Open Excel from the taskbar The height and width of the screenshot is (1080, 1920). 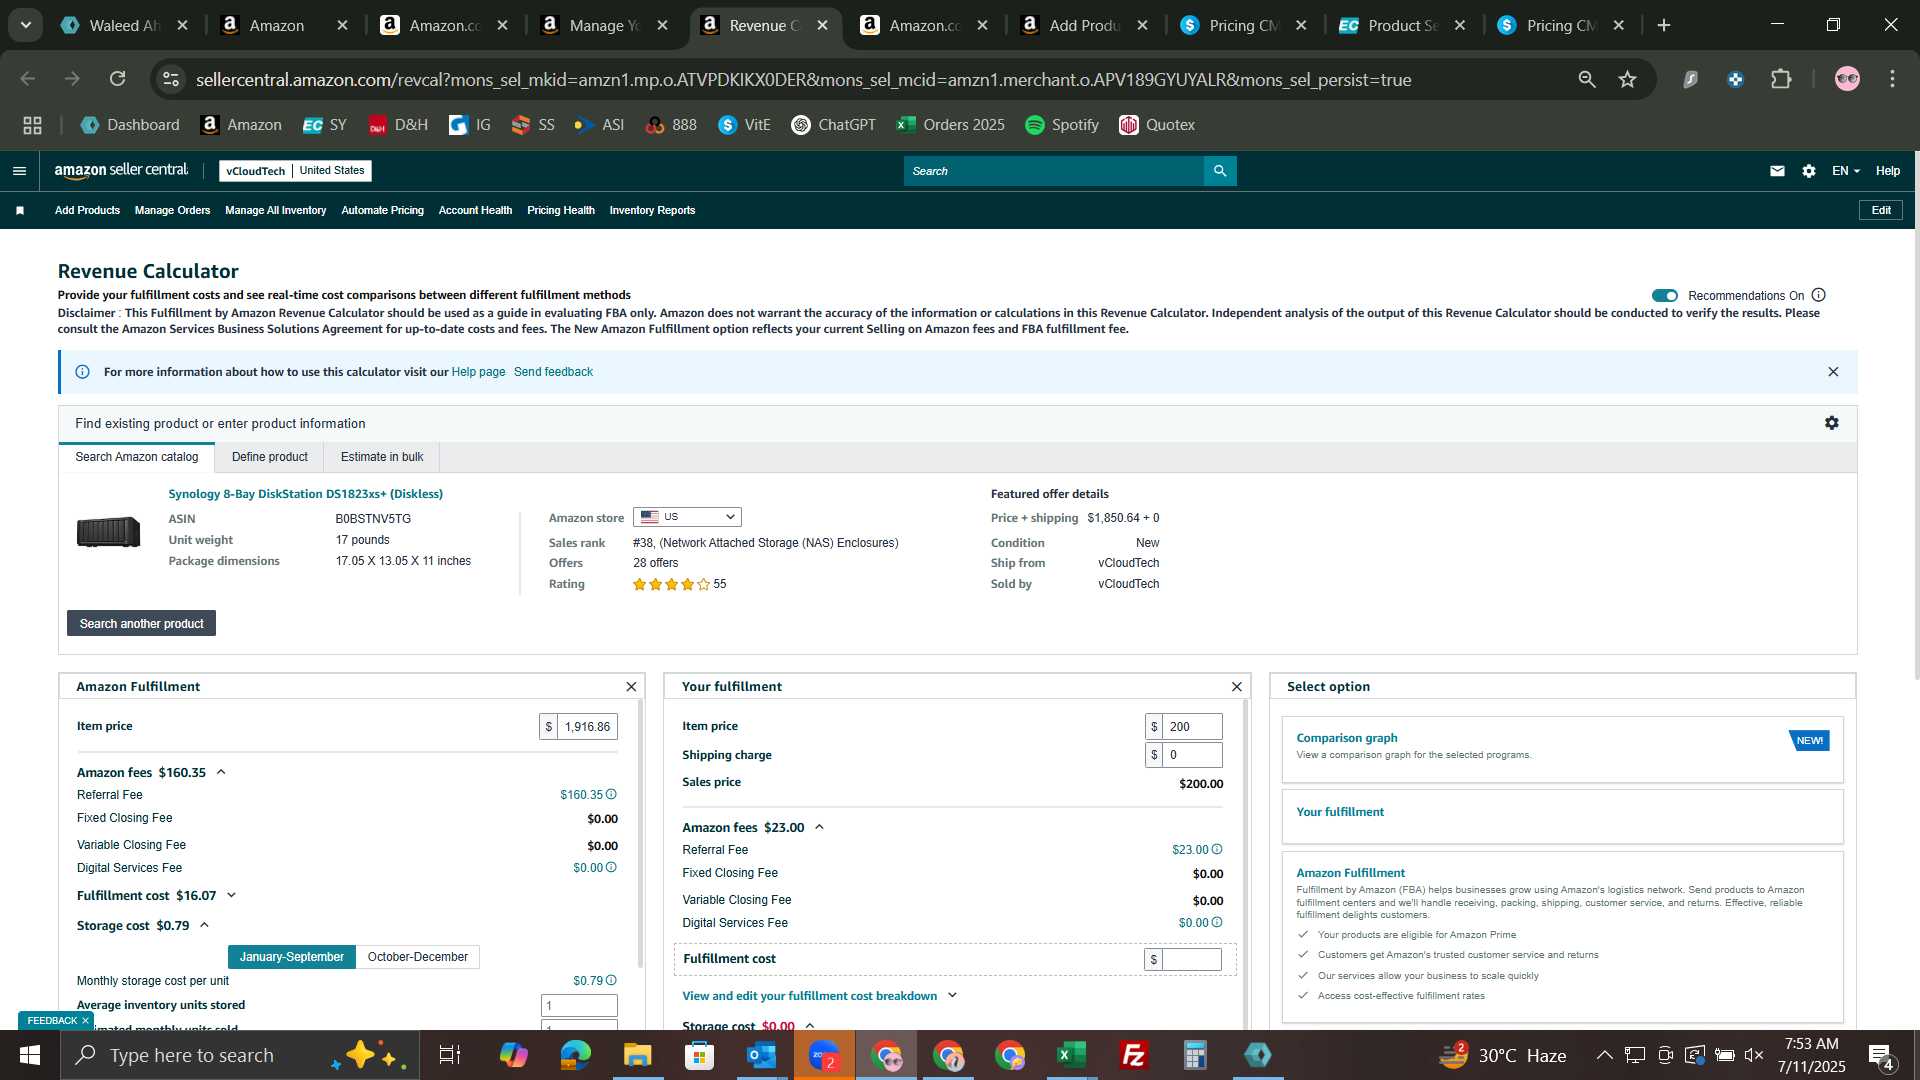tap(1071, 1055)
